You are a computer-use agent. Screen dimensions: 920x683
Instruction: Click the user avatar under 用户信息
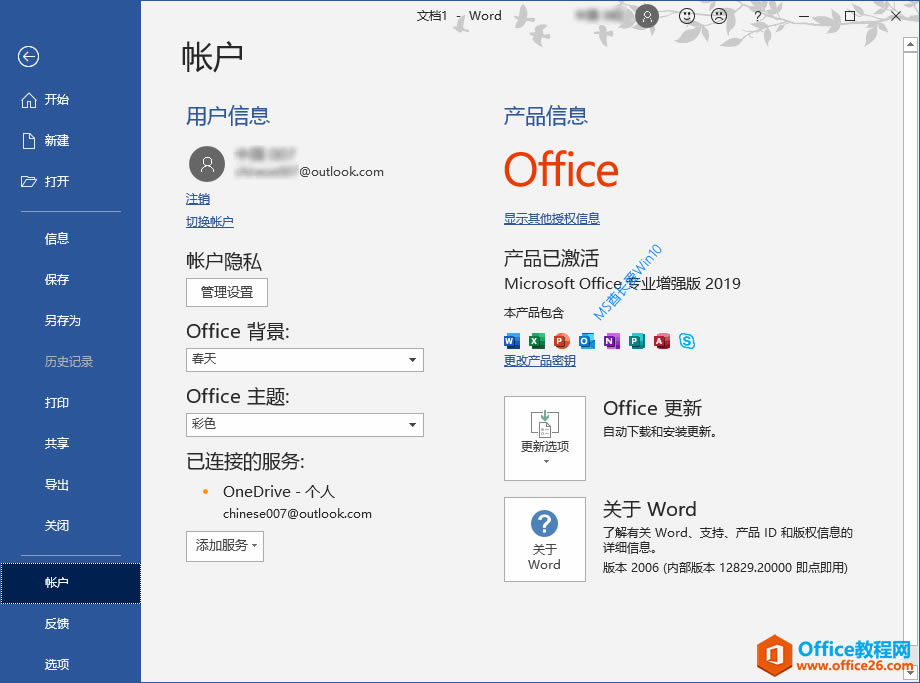[207, 164]
